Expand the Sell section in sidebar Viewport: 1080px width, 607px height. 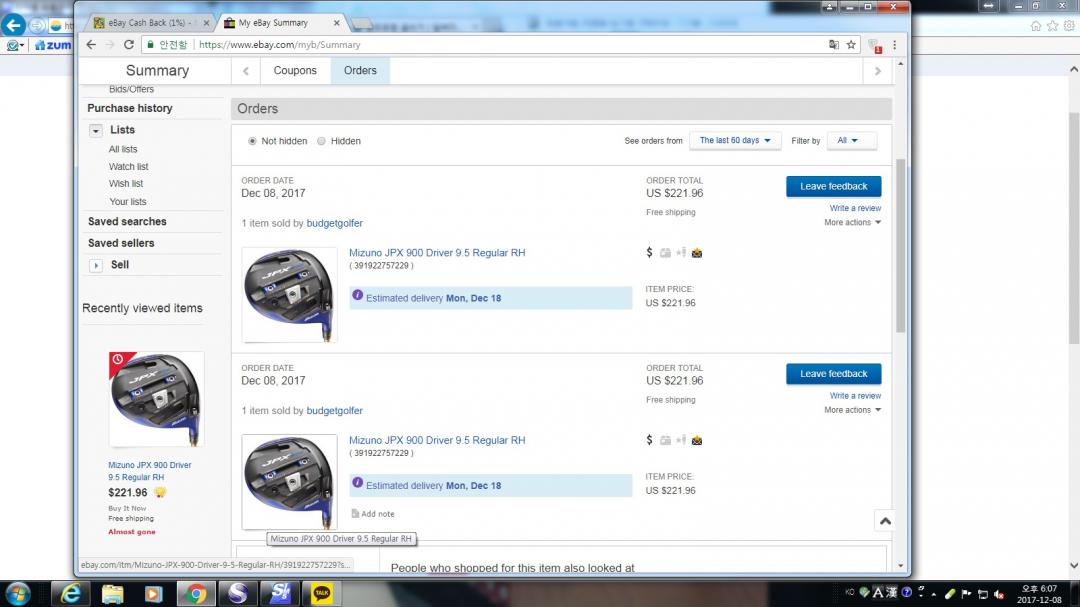[96, 265]
